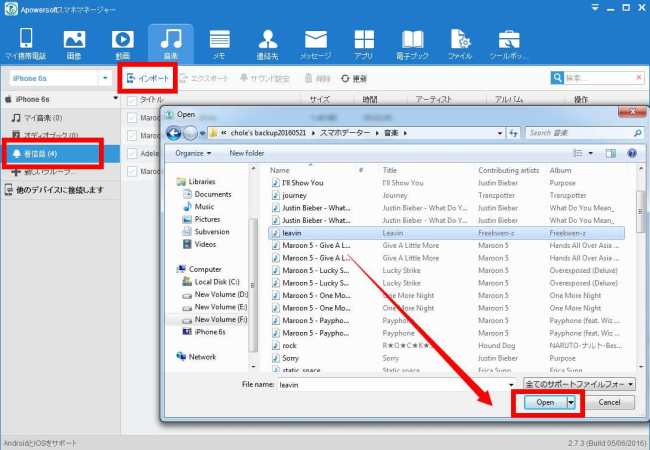
Task: Open the Toolbox tab icon
Action: (x=509, y=40)
